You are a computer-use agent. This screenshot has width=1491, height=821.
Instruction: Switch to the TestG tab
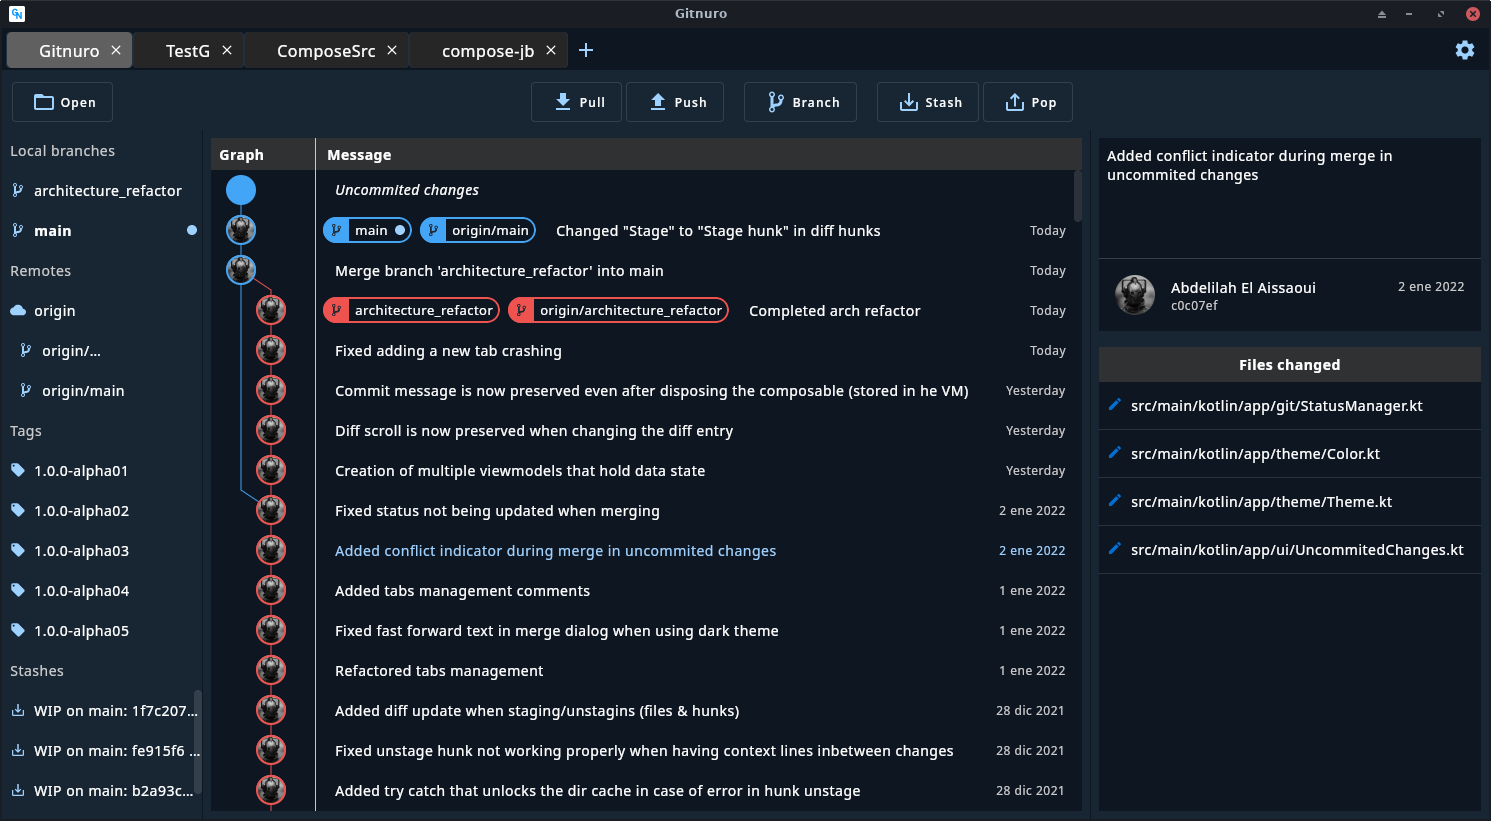(x=188, y=51)
